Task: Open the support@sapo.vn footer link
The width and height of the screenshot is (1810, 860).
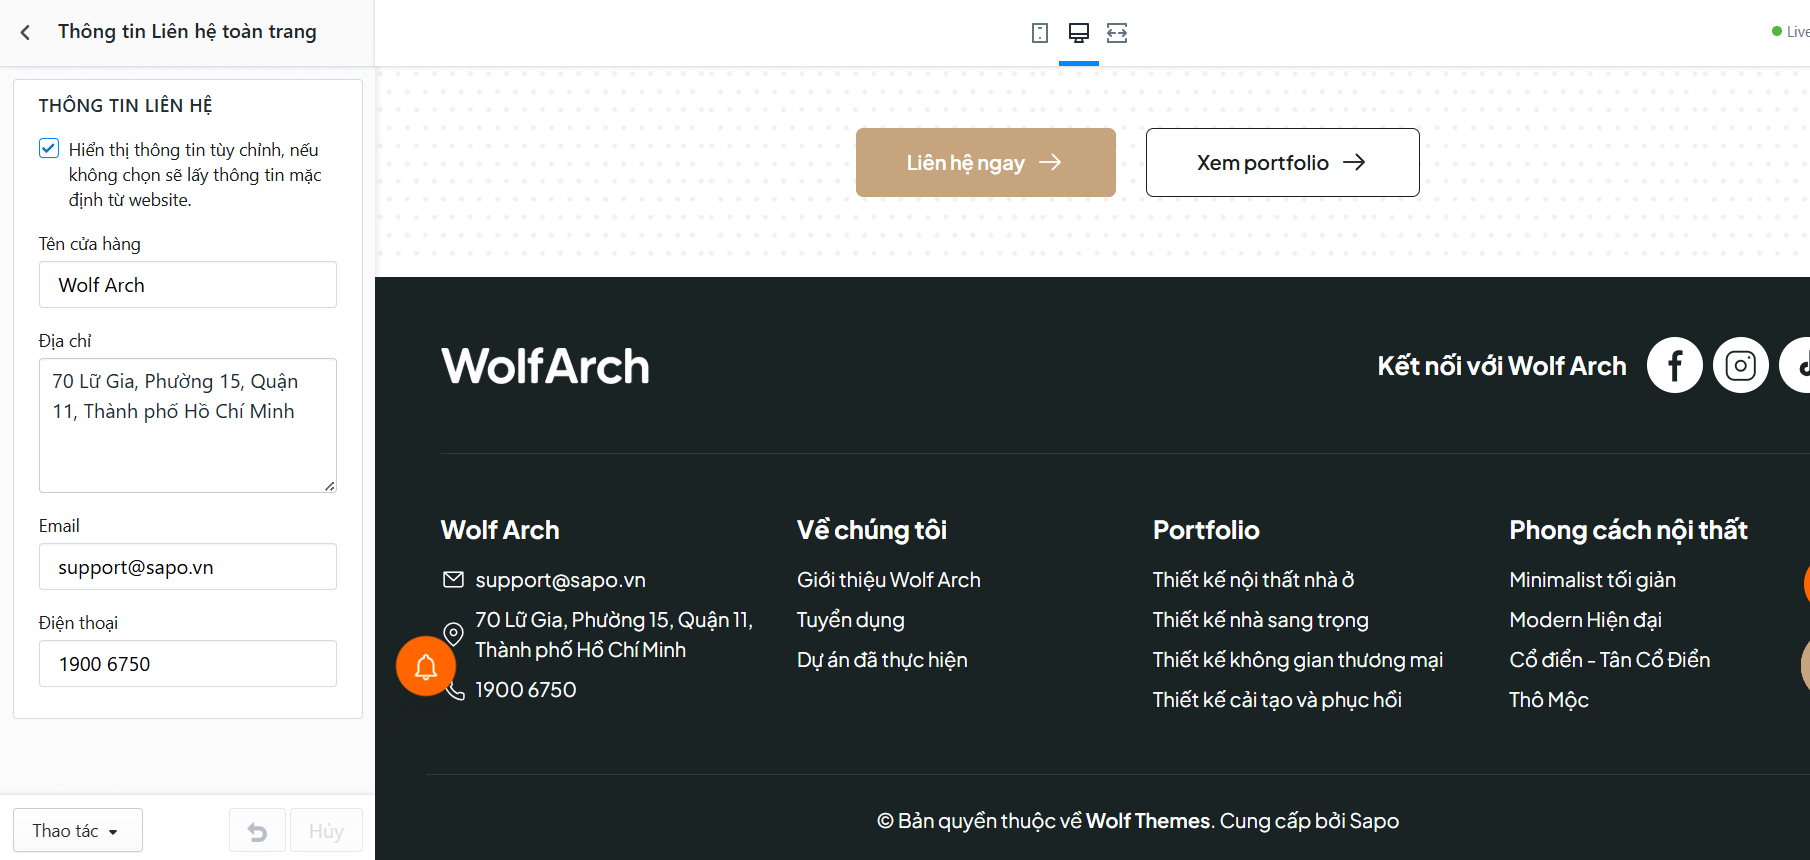Action: [560, 580]
